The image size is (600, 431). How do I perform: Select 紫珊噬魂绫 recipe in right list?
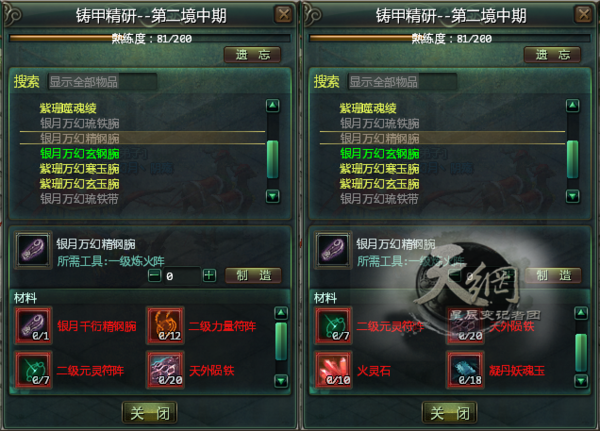(368, 108)
